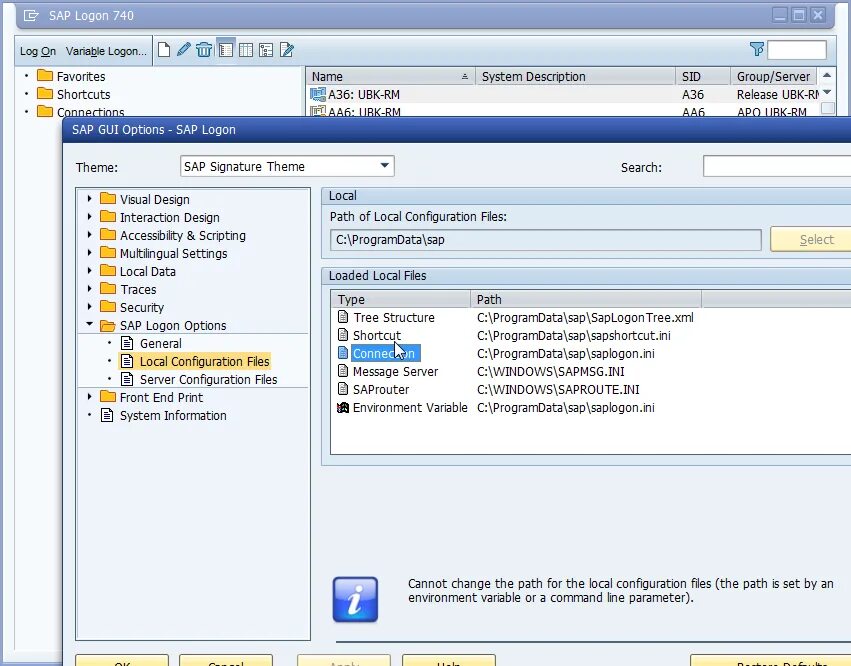Screen dimensions: 851x666
Task: Expand the Front End Print node
Action: pos(90,397)
